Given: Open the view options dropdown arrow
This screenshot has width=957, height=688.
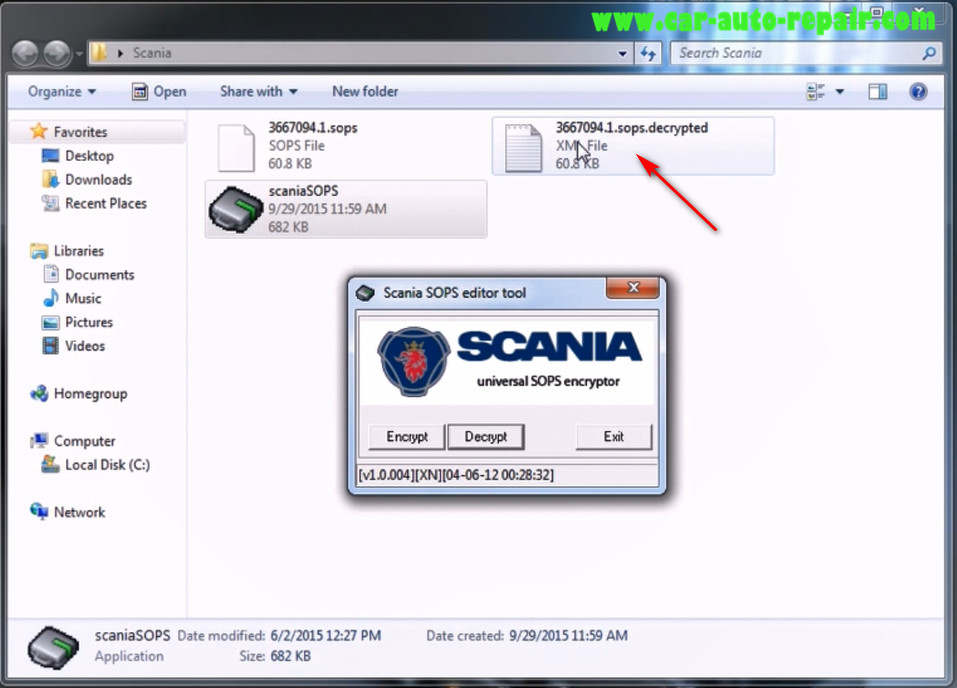Looking at the screenshot, I should pos(840,92).
